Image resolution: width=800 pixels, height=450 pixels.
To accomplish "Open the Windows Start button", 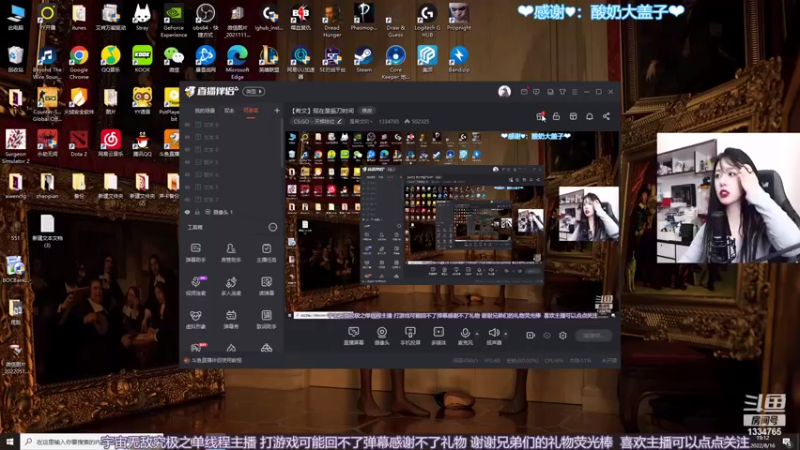I will tap(10, 441).
